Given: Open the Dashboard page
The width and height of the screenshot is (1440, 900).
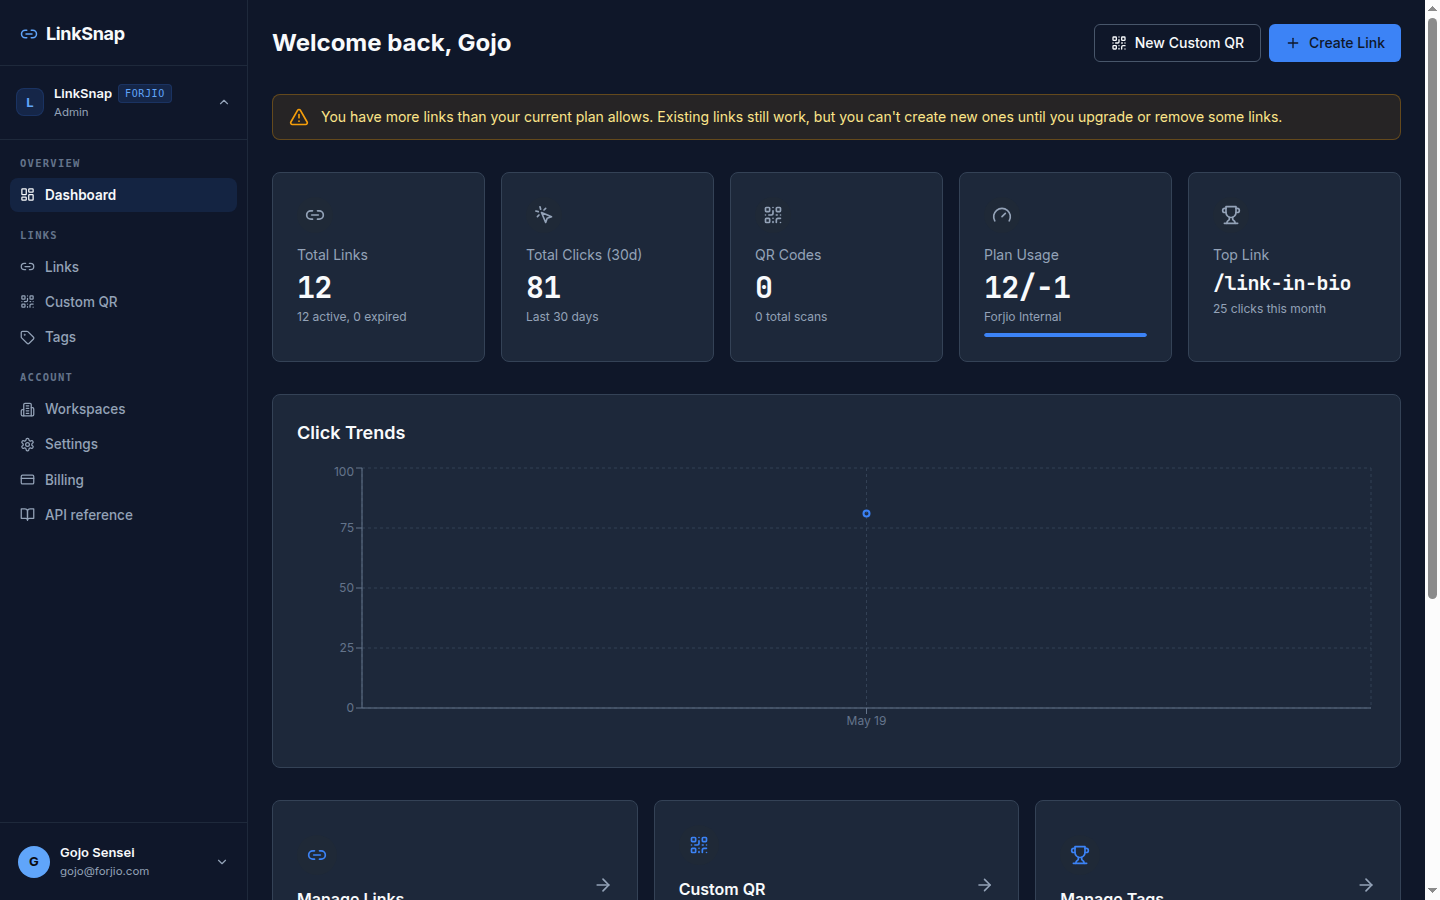Looking at the screenshot, I should (123, 195).
